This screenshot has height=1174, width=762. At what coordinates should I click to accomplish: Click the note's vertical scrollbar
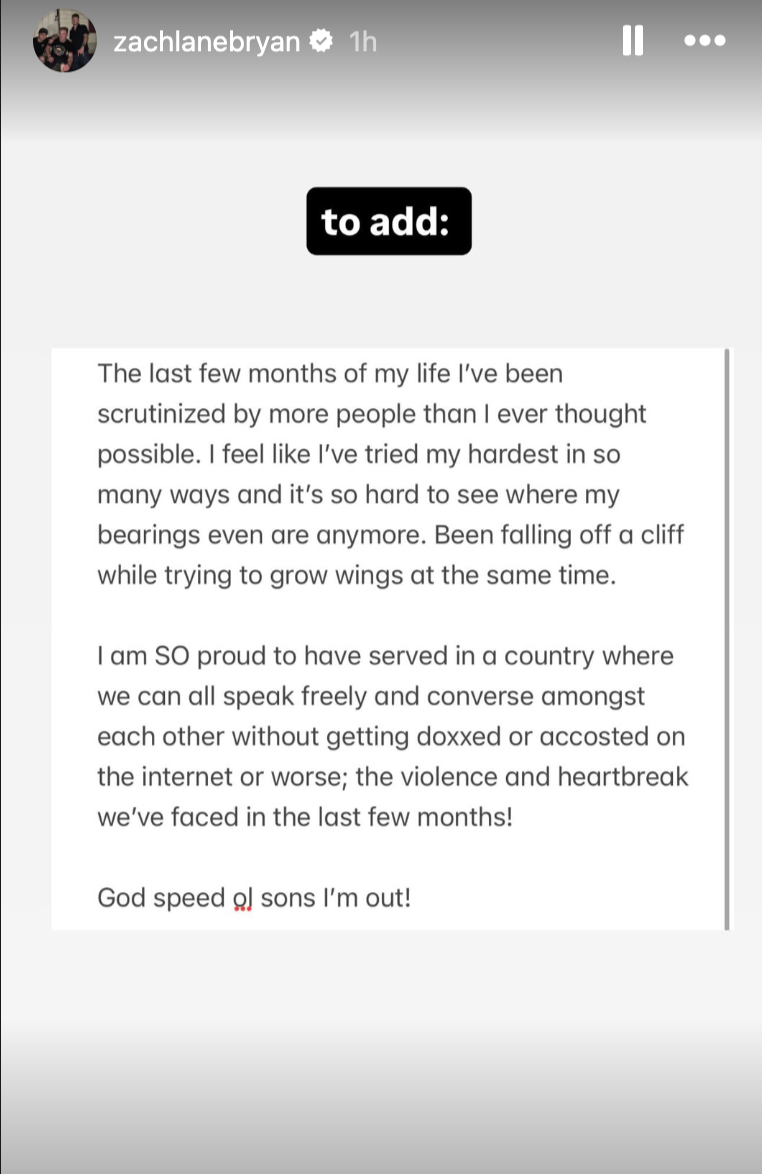[727, 639]
